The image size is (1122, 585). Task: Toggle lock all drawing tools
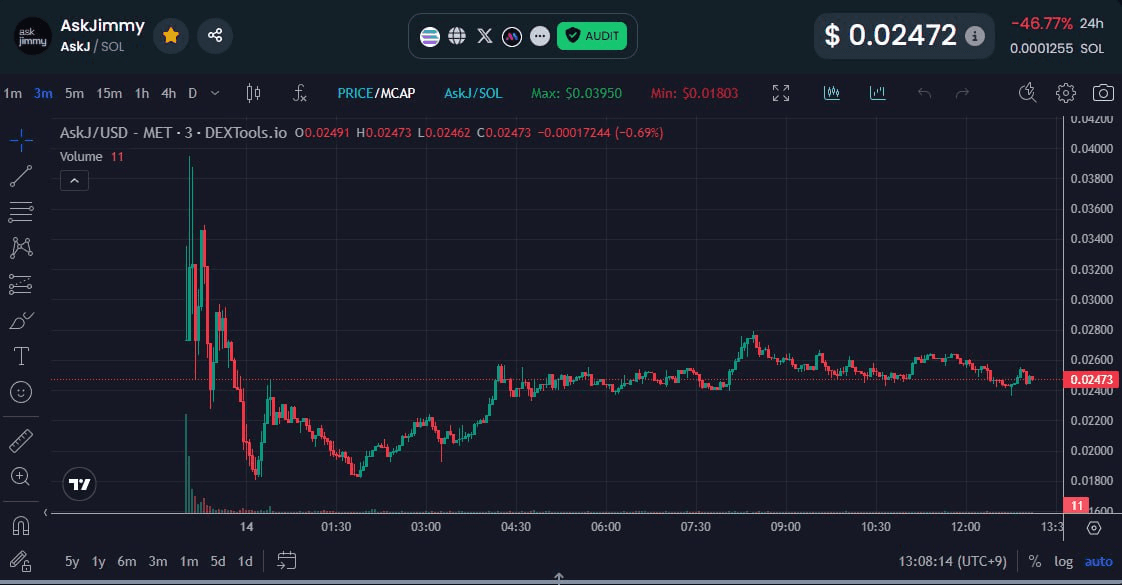[21, 561]
